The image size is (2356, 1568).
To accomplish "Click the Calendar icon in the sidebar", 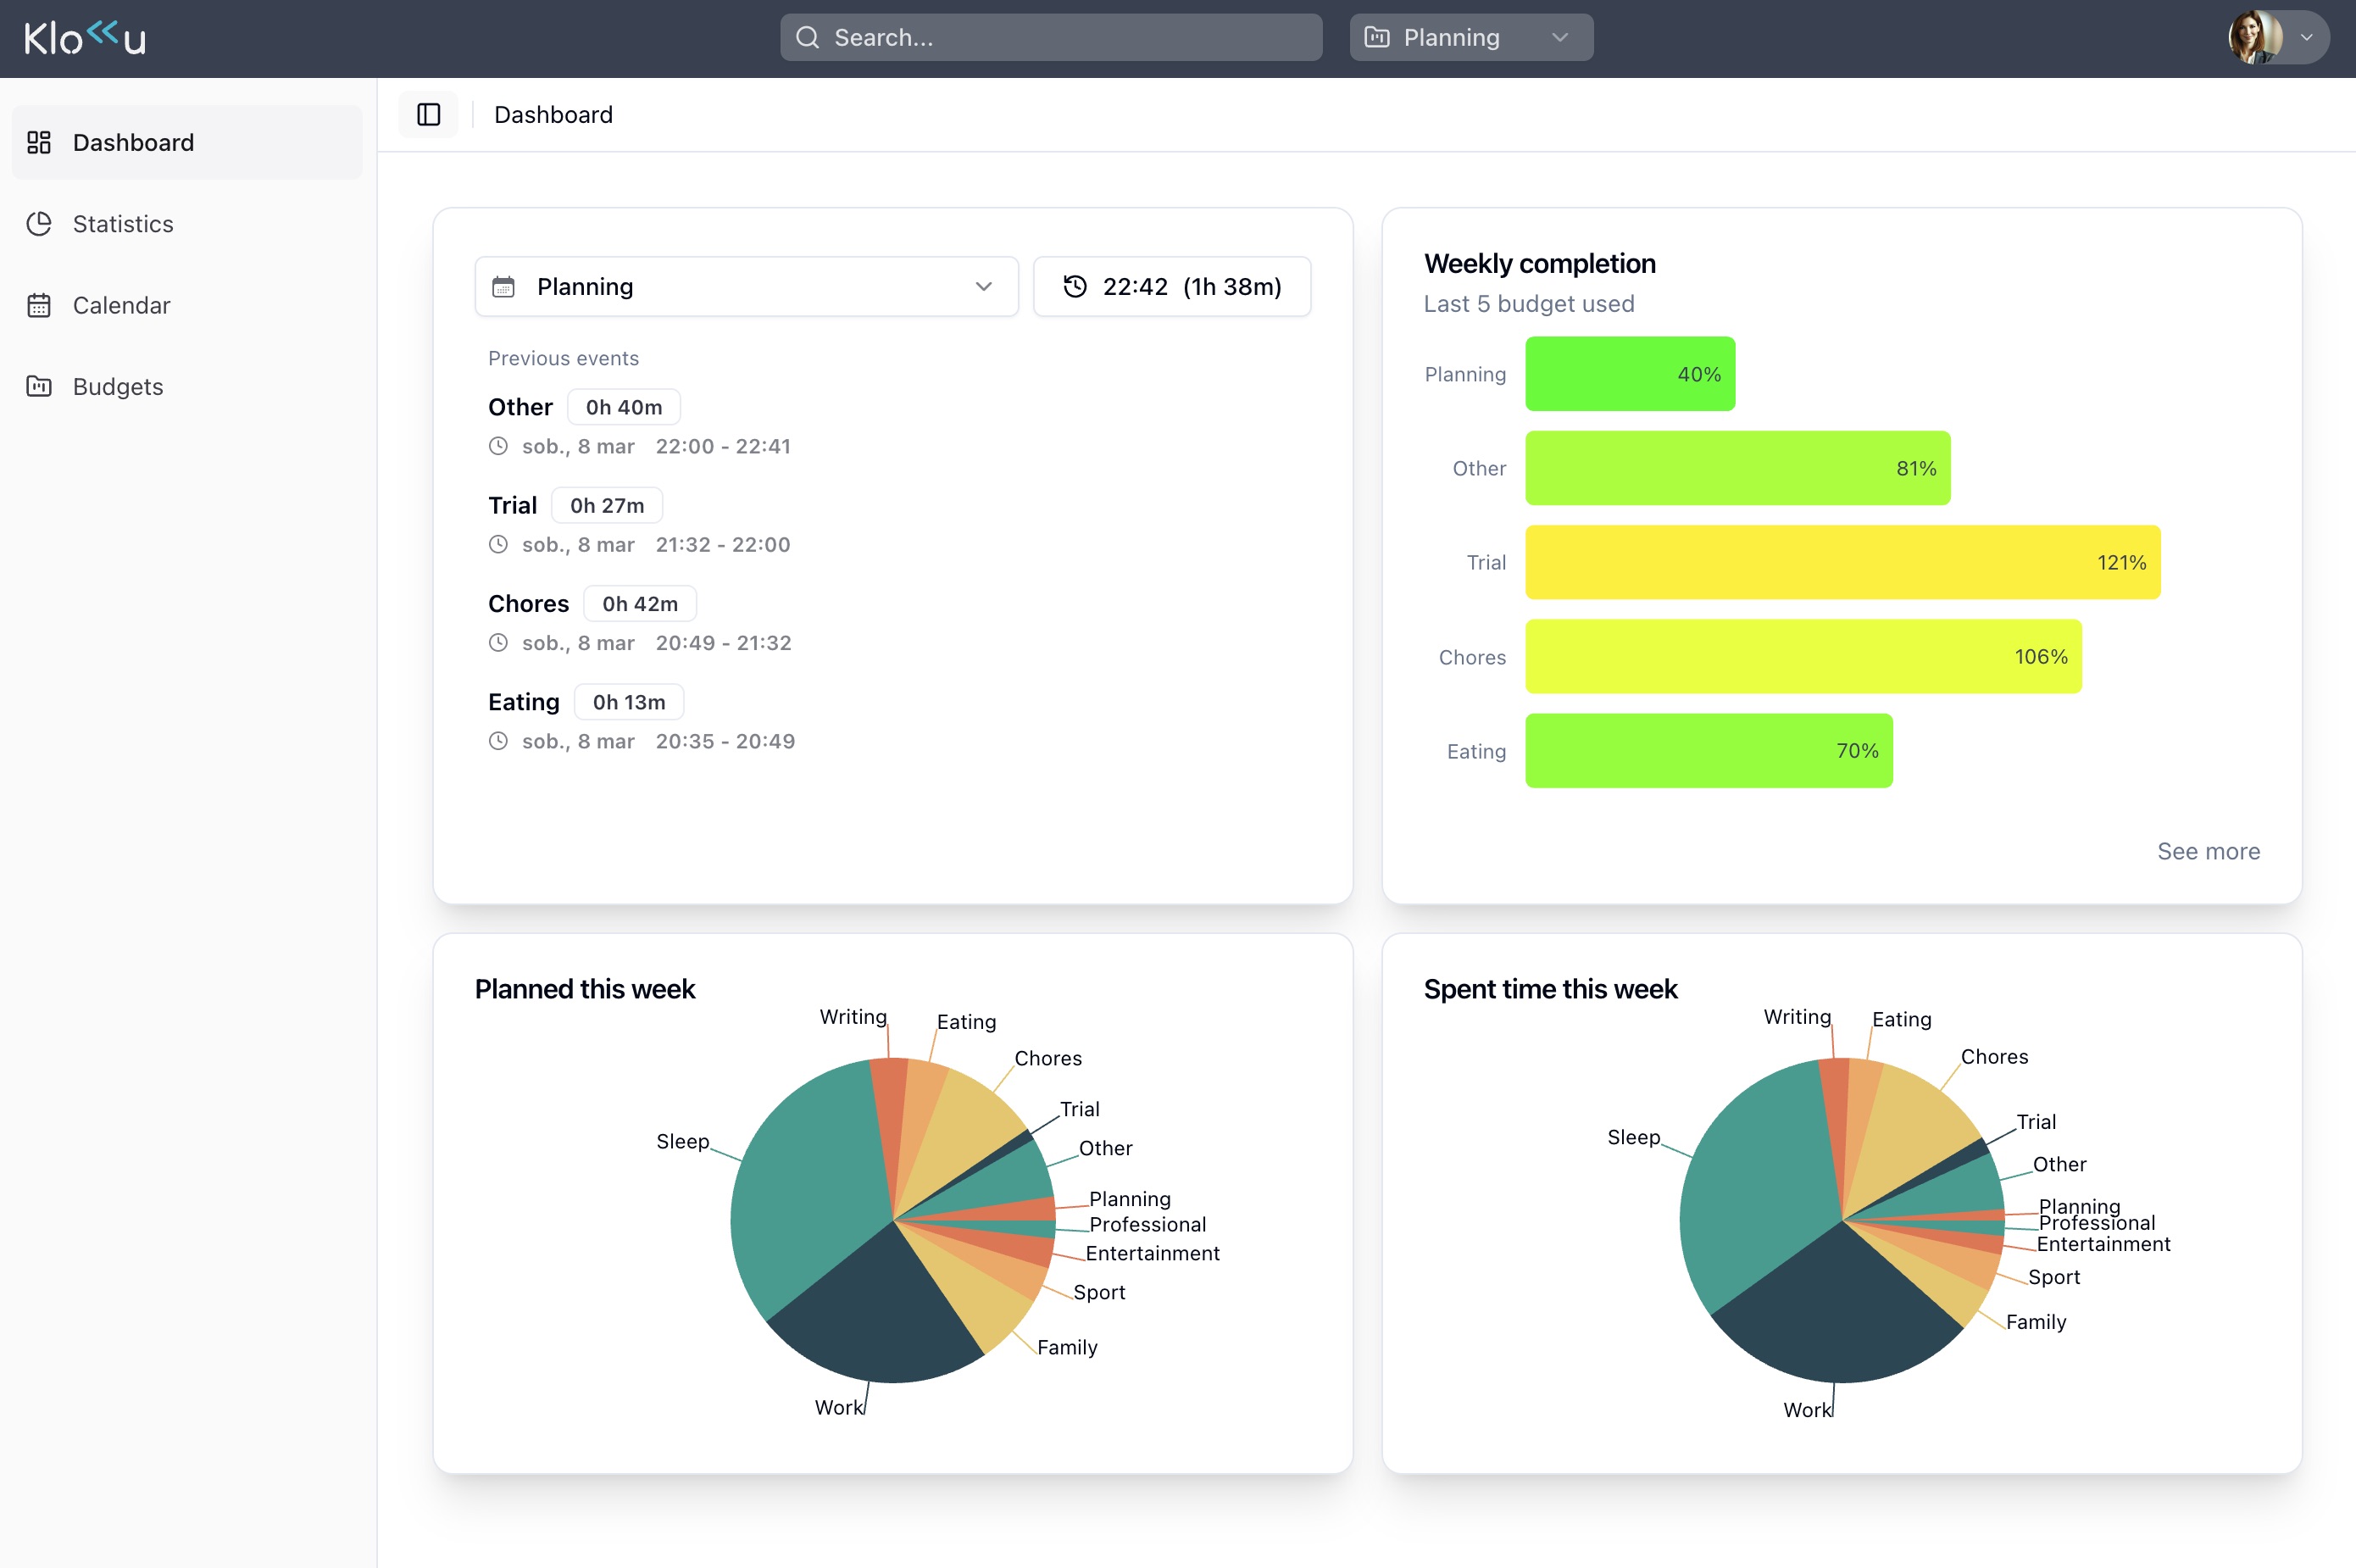I will (x=39, y=305).
